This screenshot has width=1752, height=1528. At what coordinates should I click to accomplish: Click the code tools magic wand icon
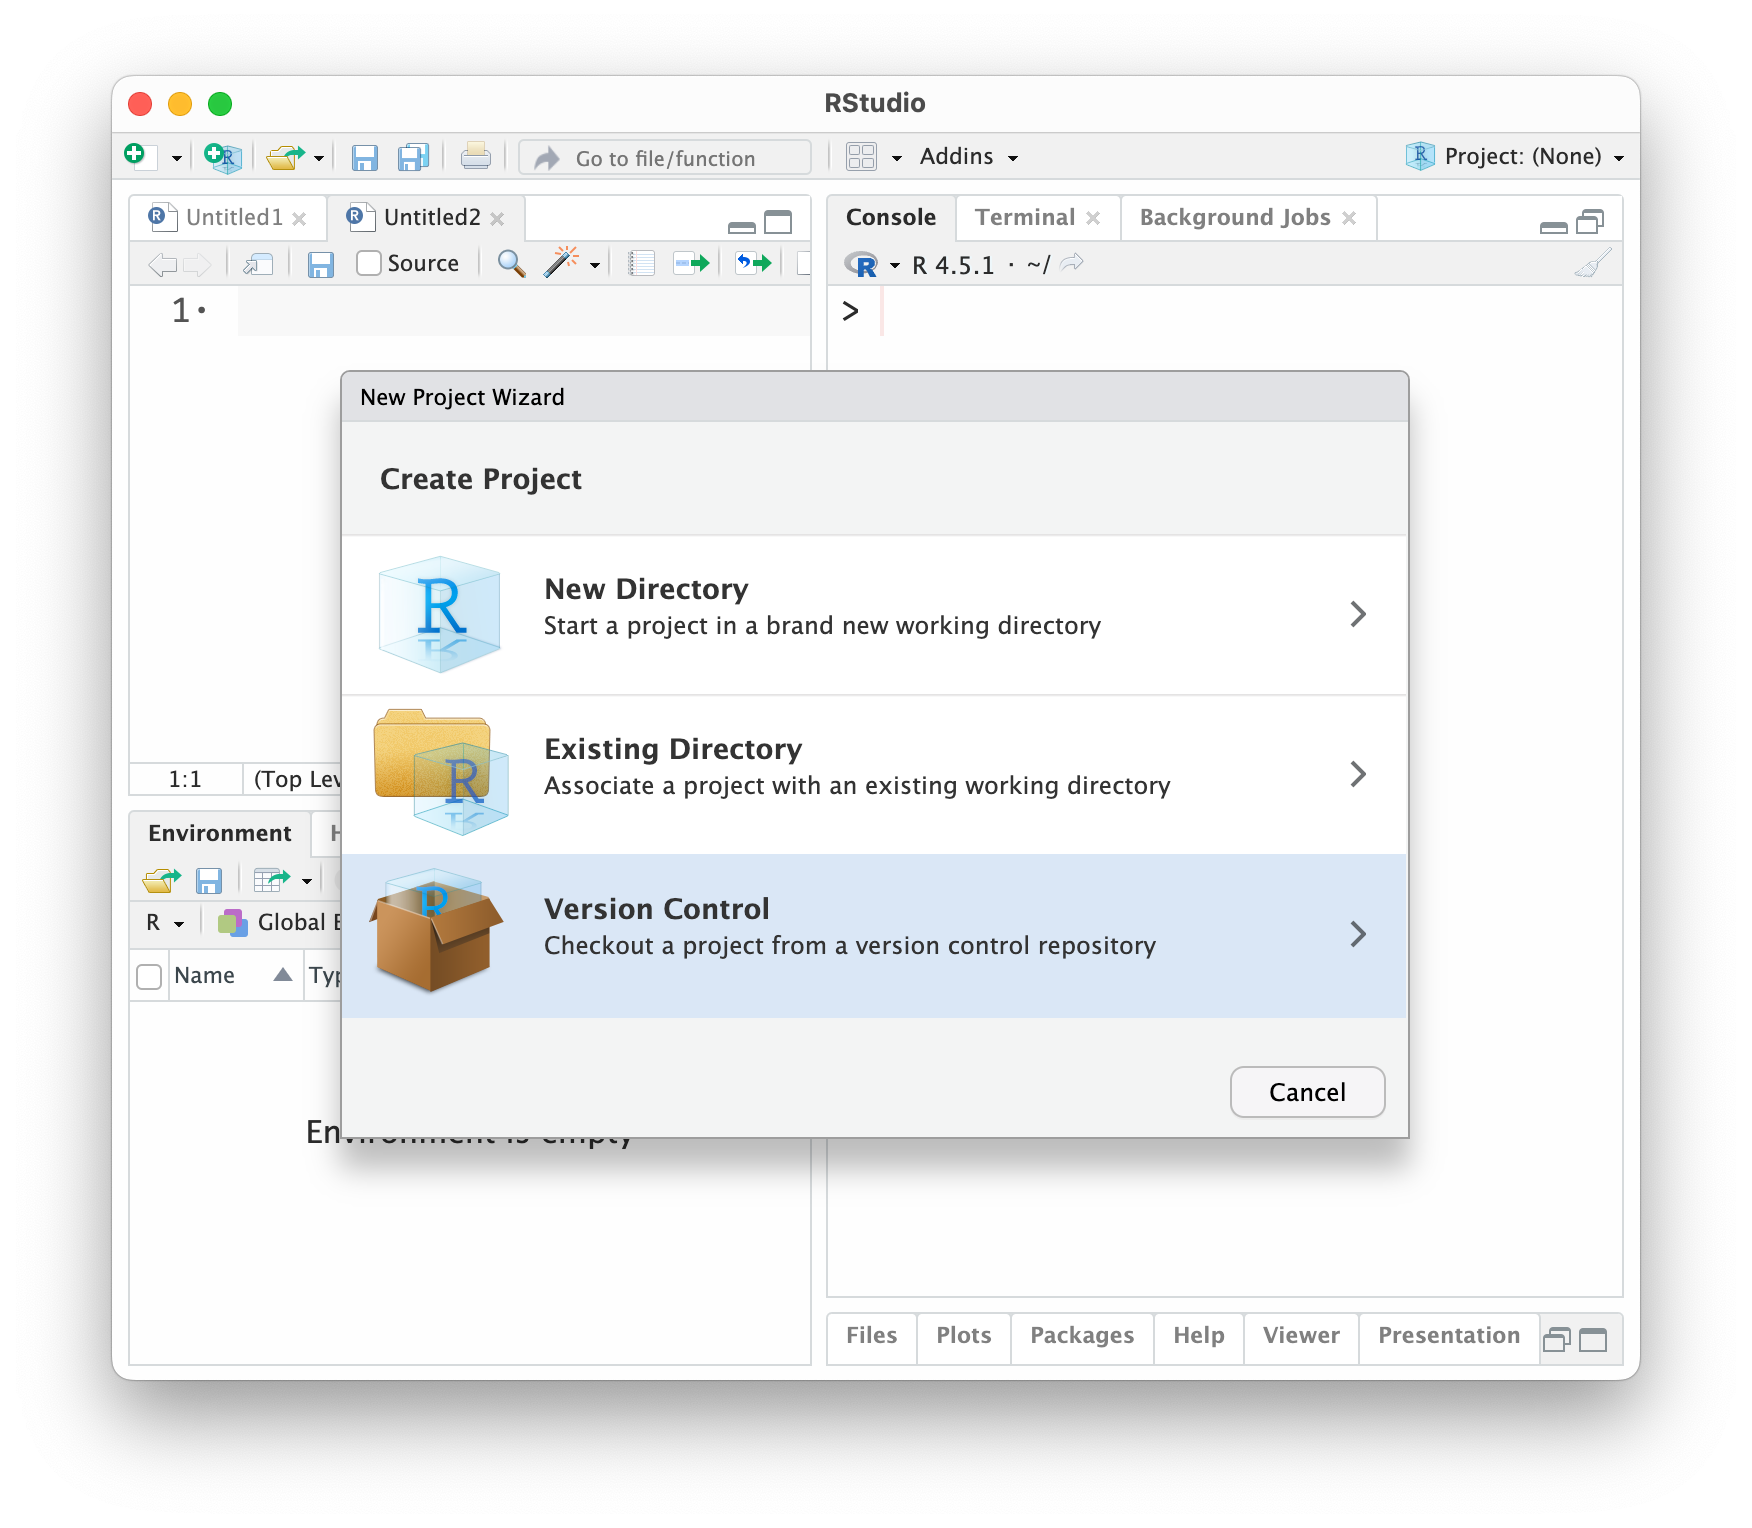point(561,263)
